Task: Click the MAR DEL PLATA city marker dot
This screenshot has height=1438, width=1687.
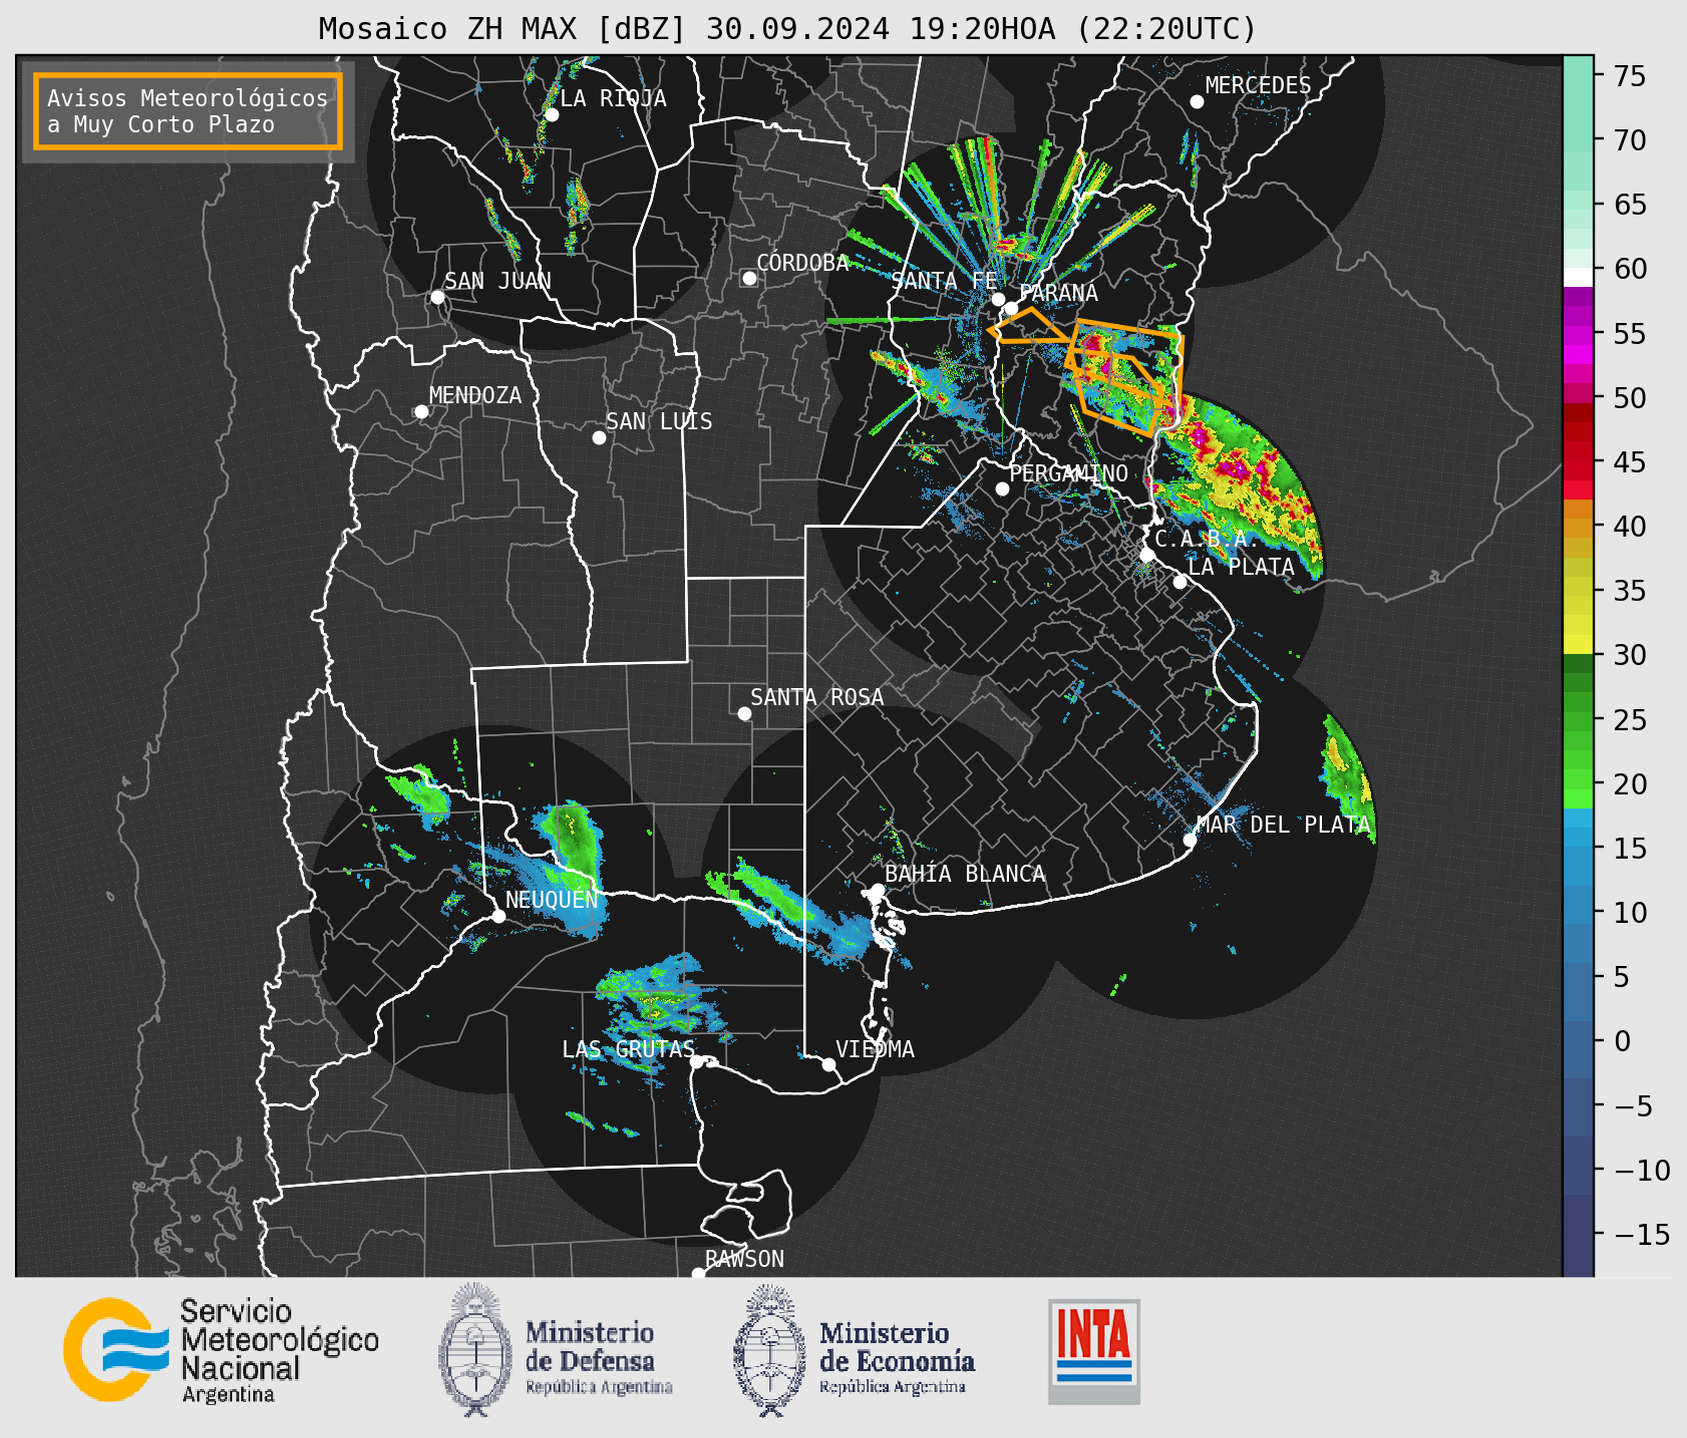Action: click(x=1190, y=840)
